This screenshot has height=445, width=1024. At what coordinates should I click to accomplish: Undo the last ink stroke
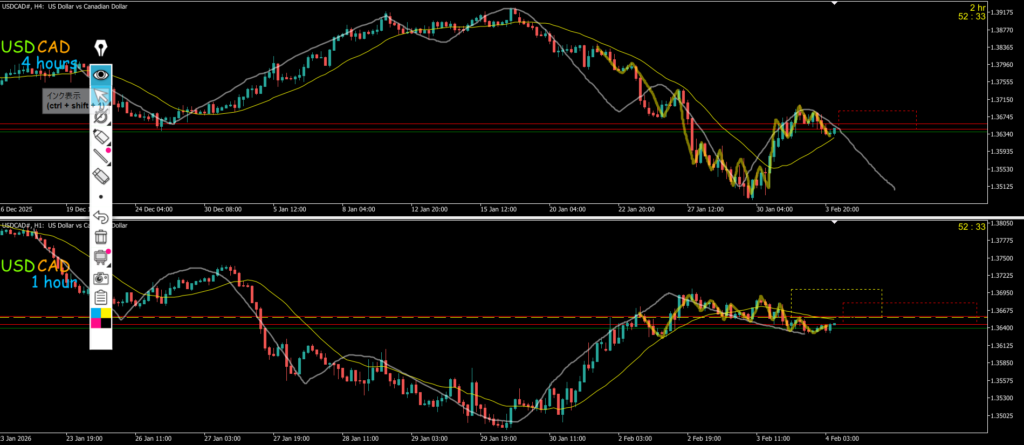(100, 216)
